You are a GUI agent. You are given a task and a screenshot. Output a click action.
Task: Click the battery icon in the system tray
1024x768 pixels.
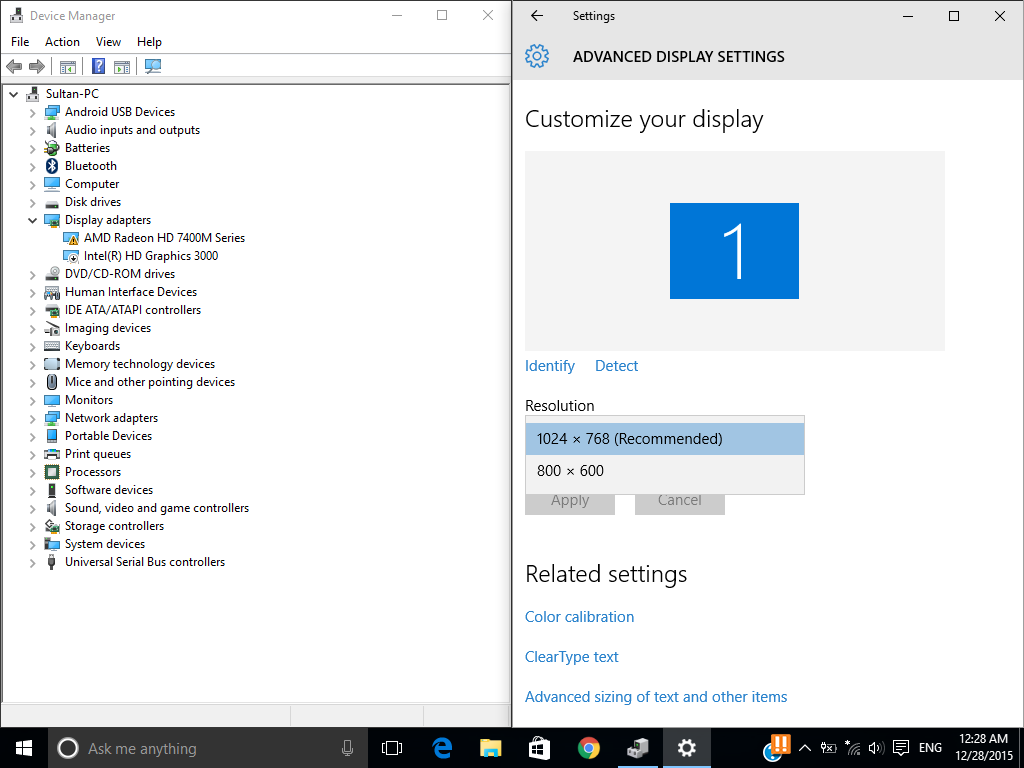point(828,748)
